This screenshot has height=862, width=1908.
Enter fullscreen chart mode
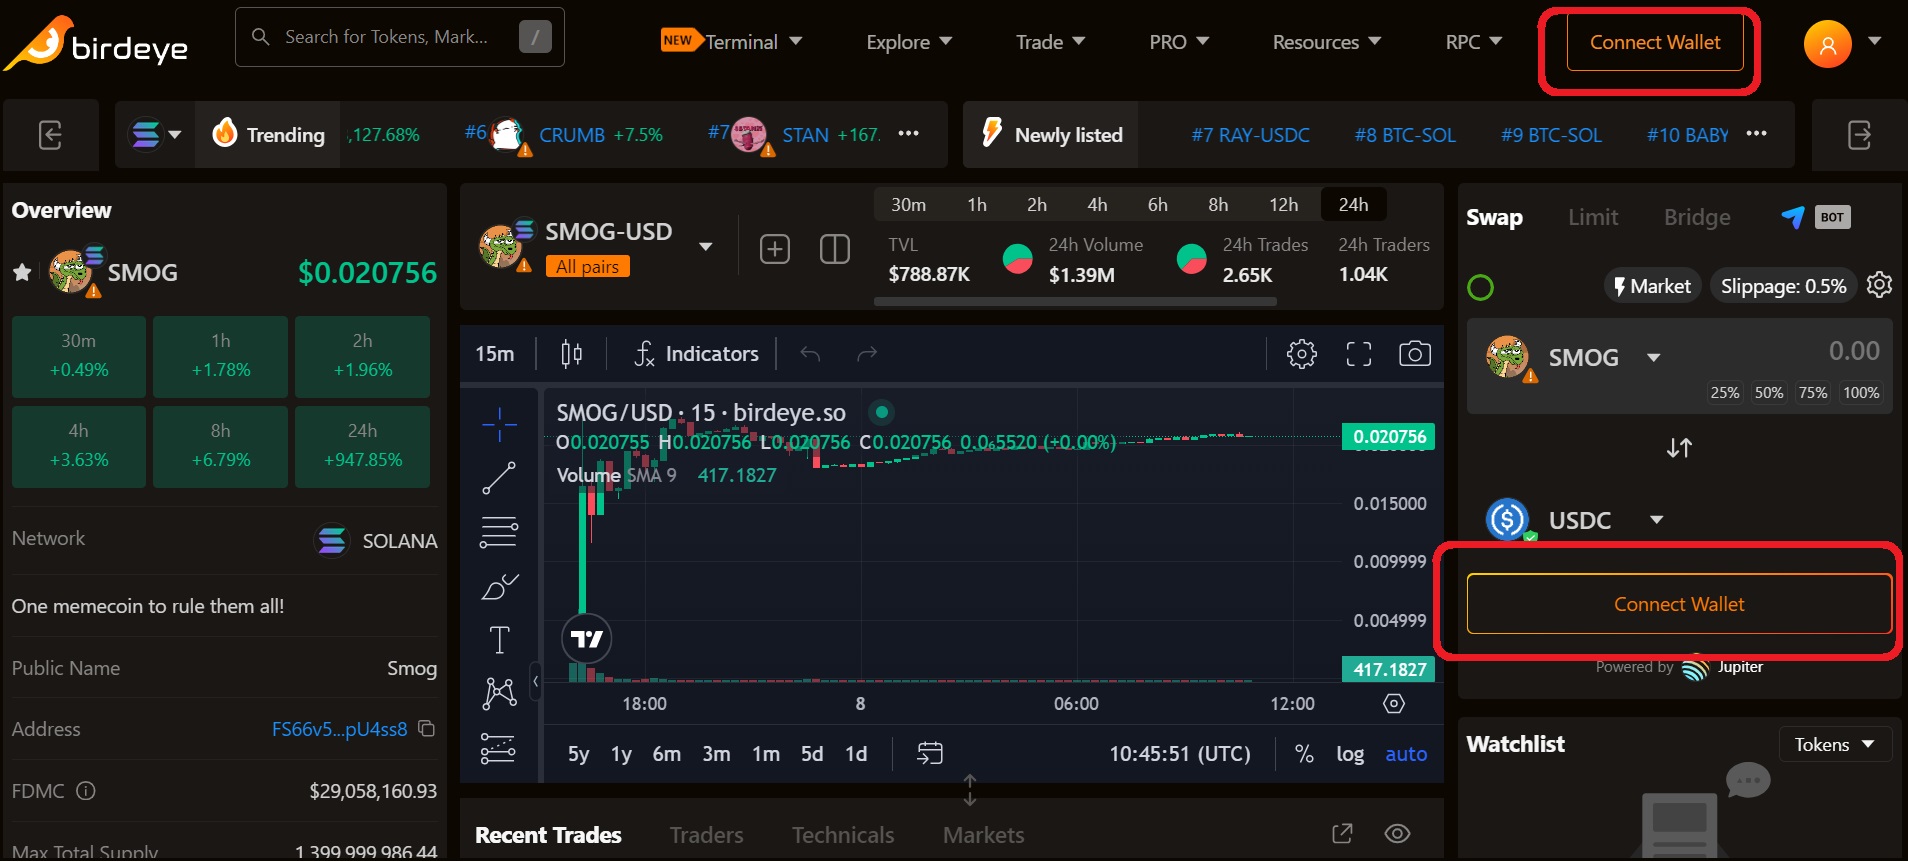point(1358,354)
